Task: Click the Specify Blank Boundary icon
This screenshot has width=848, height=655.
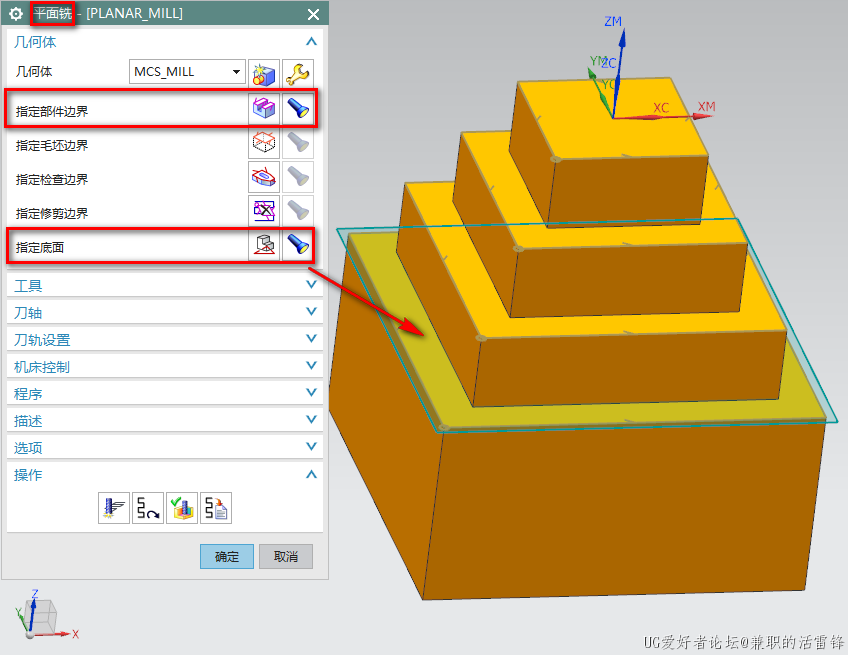Action: (264, 144)
